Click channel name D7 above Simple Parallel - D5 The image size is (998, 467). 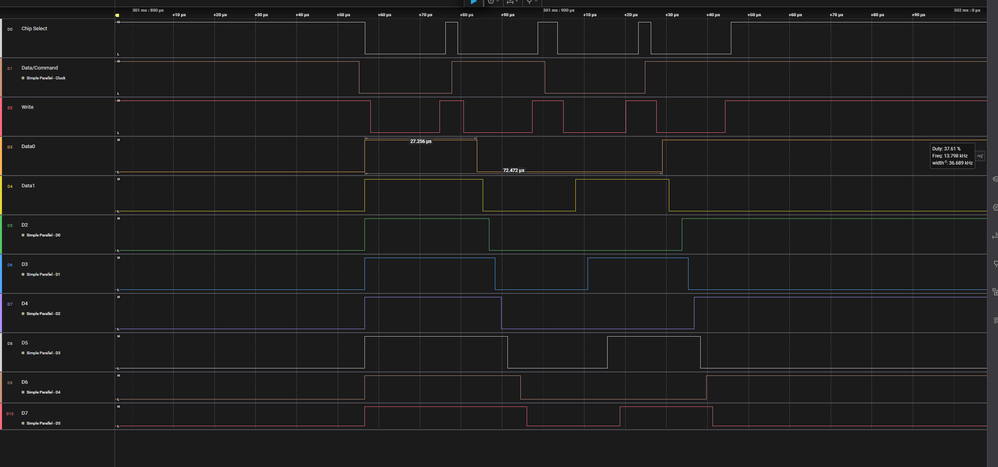pos(24,413)
